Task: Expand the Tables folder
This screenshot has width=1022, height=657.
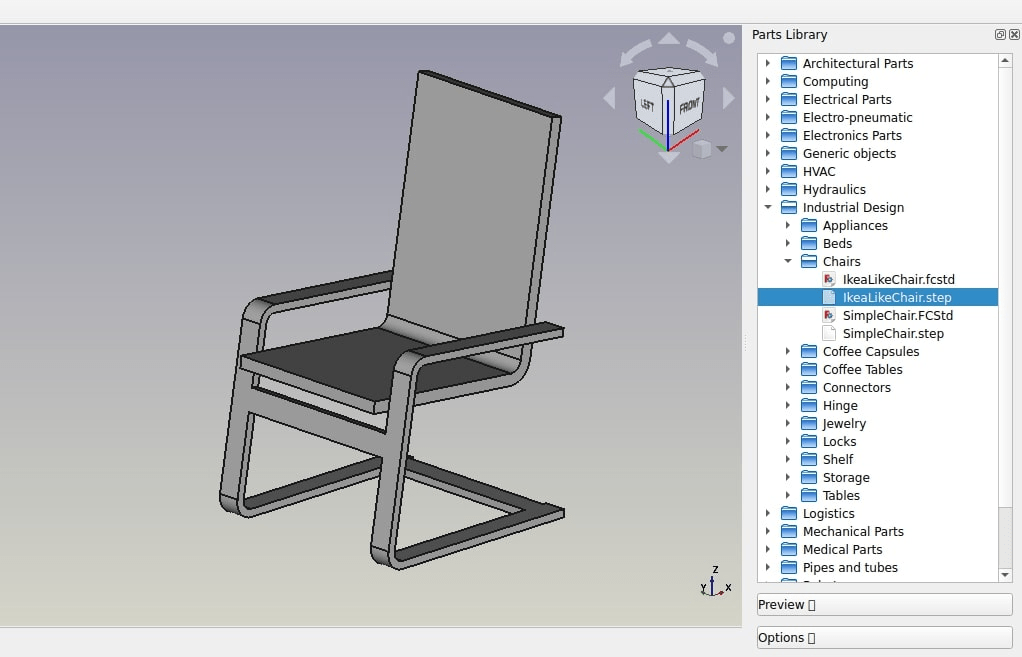Action: 789,495
